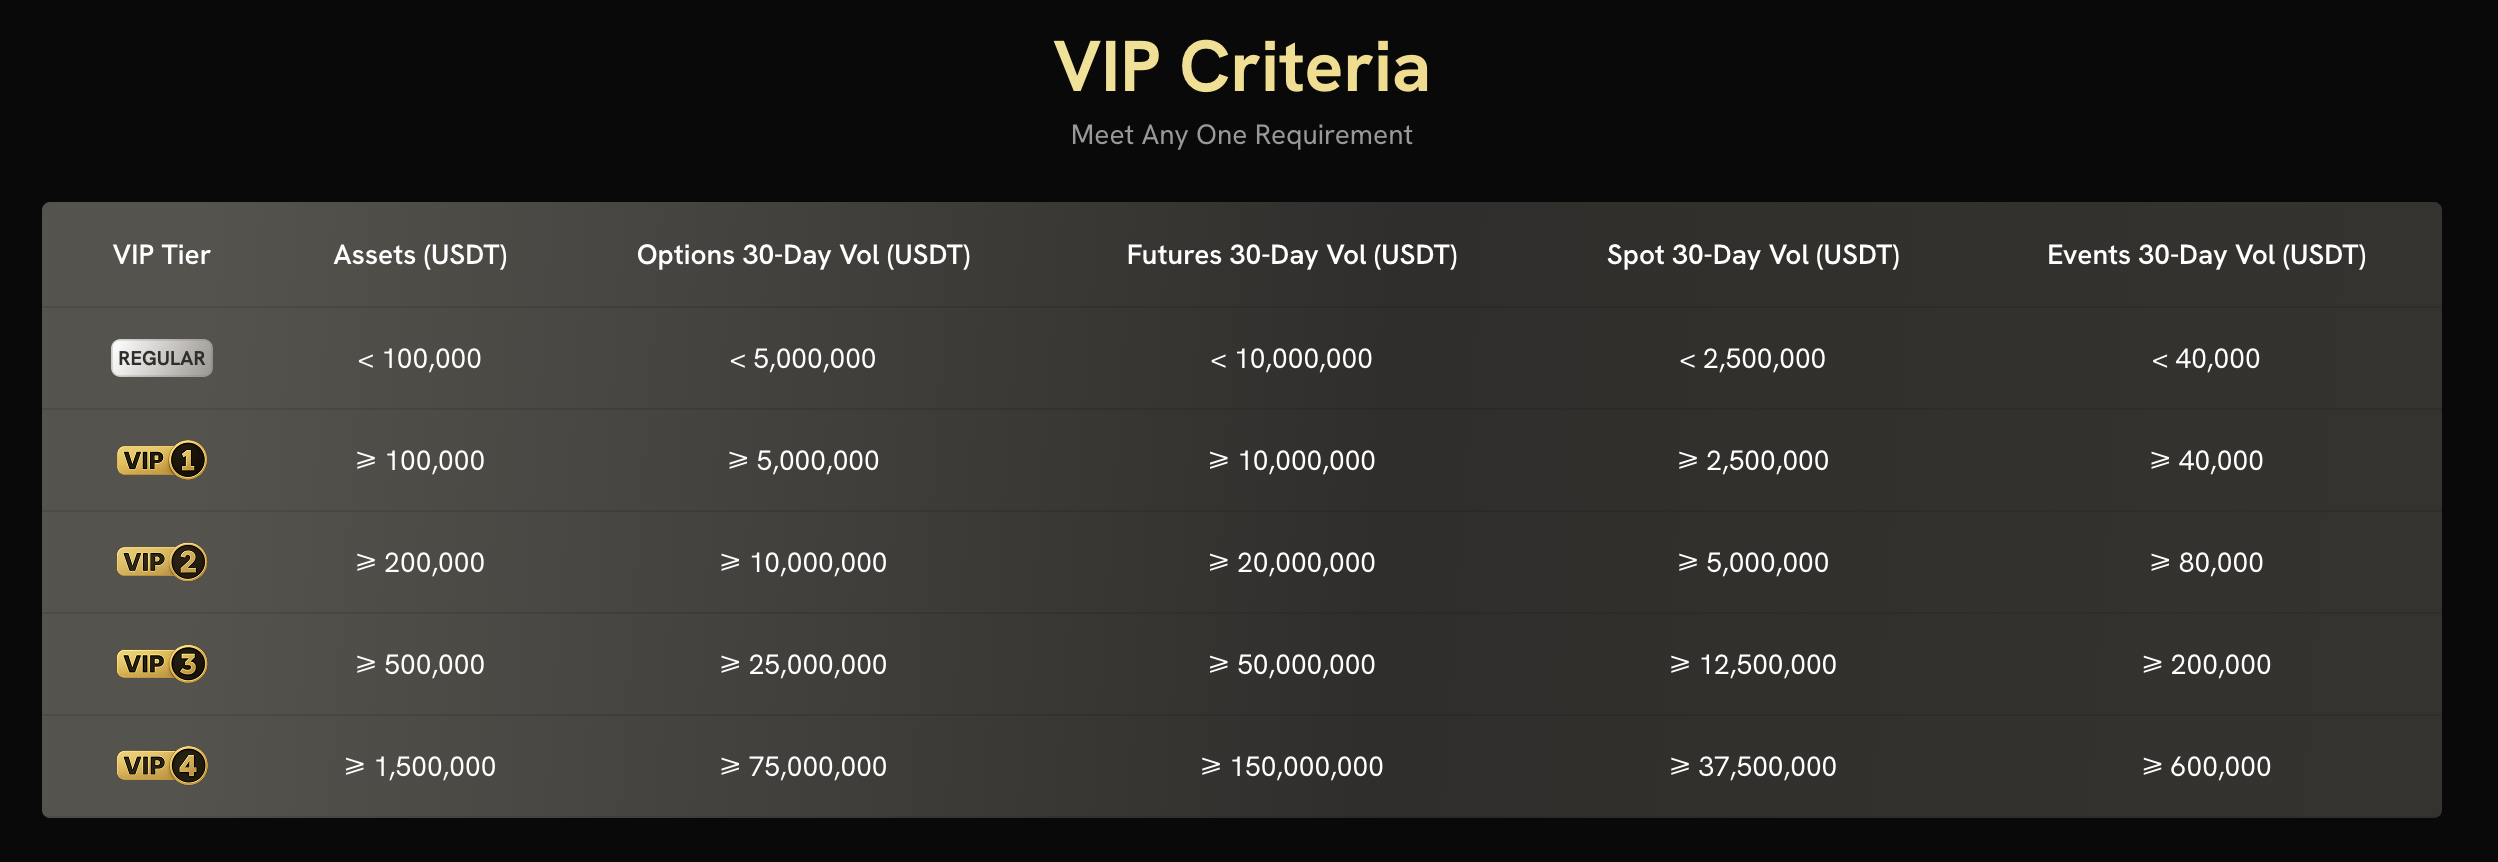Select Options 30-Day Vol (USDT) header
2498x862 pixels.
pyautogui.click(x=803, y=255)
